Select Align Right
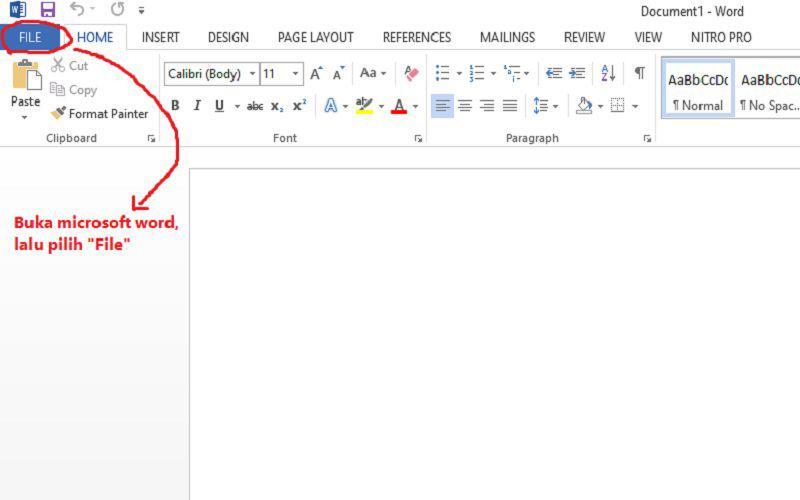800x500 pixels. 487,106
